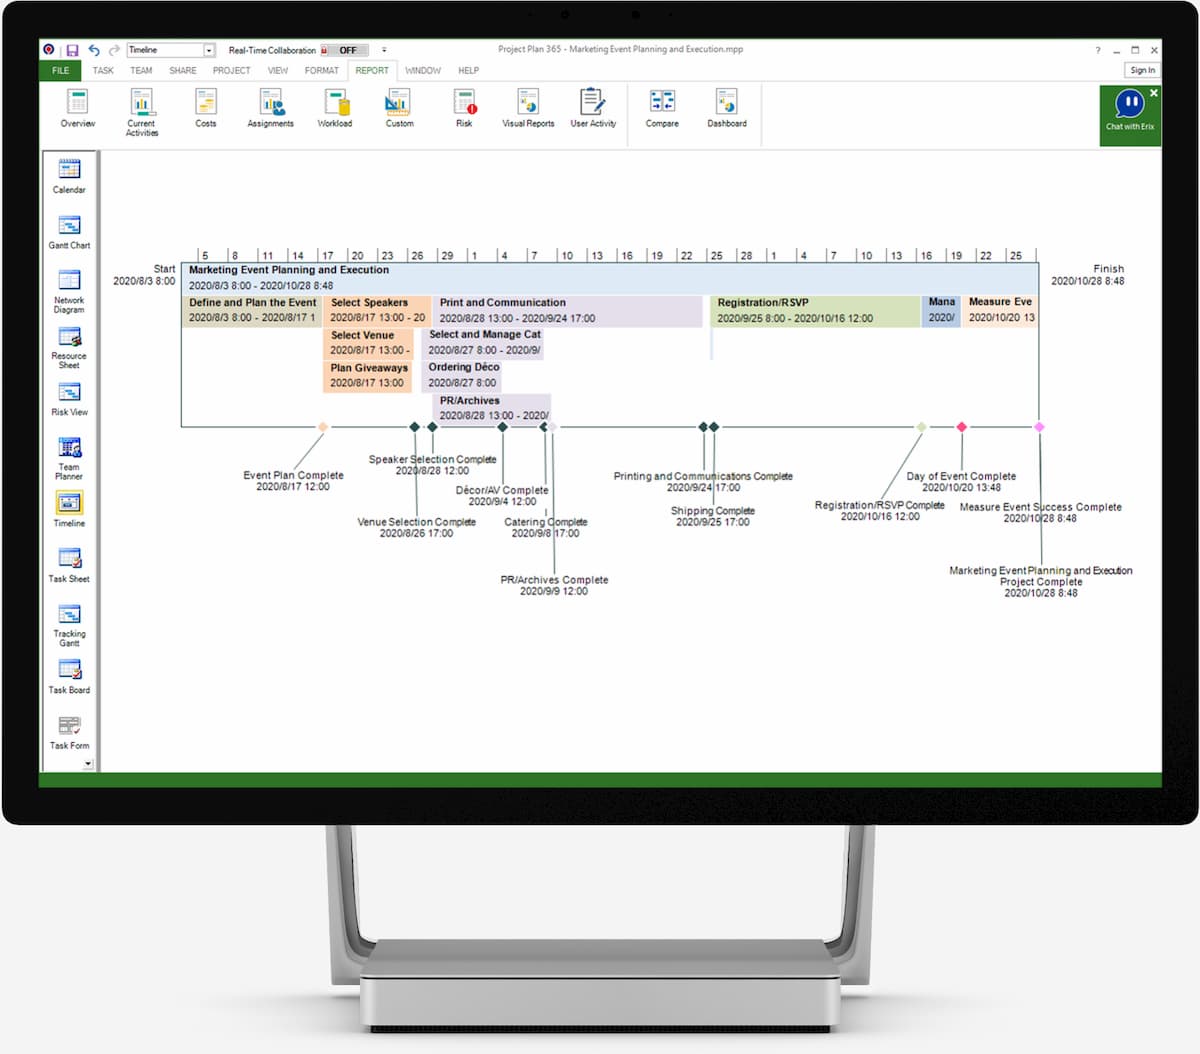Open the Costs report
1200x1054 pixels.
tap(205, 109)
